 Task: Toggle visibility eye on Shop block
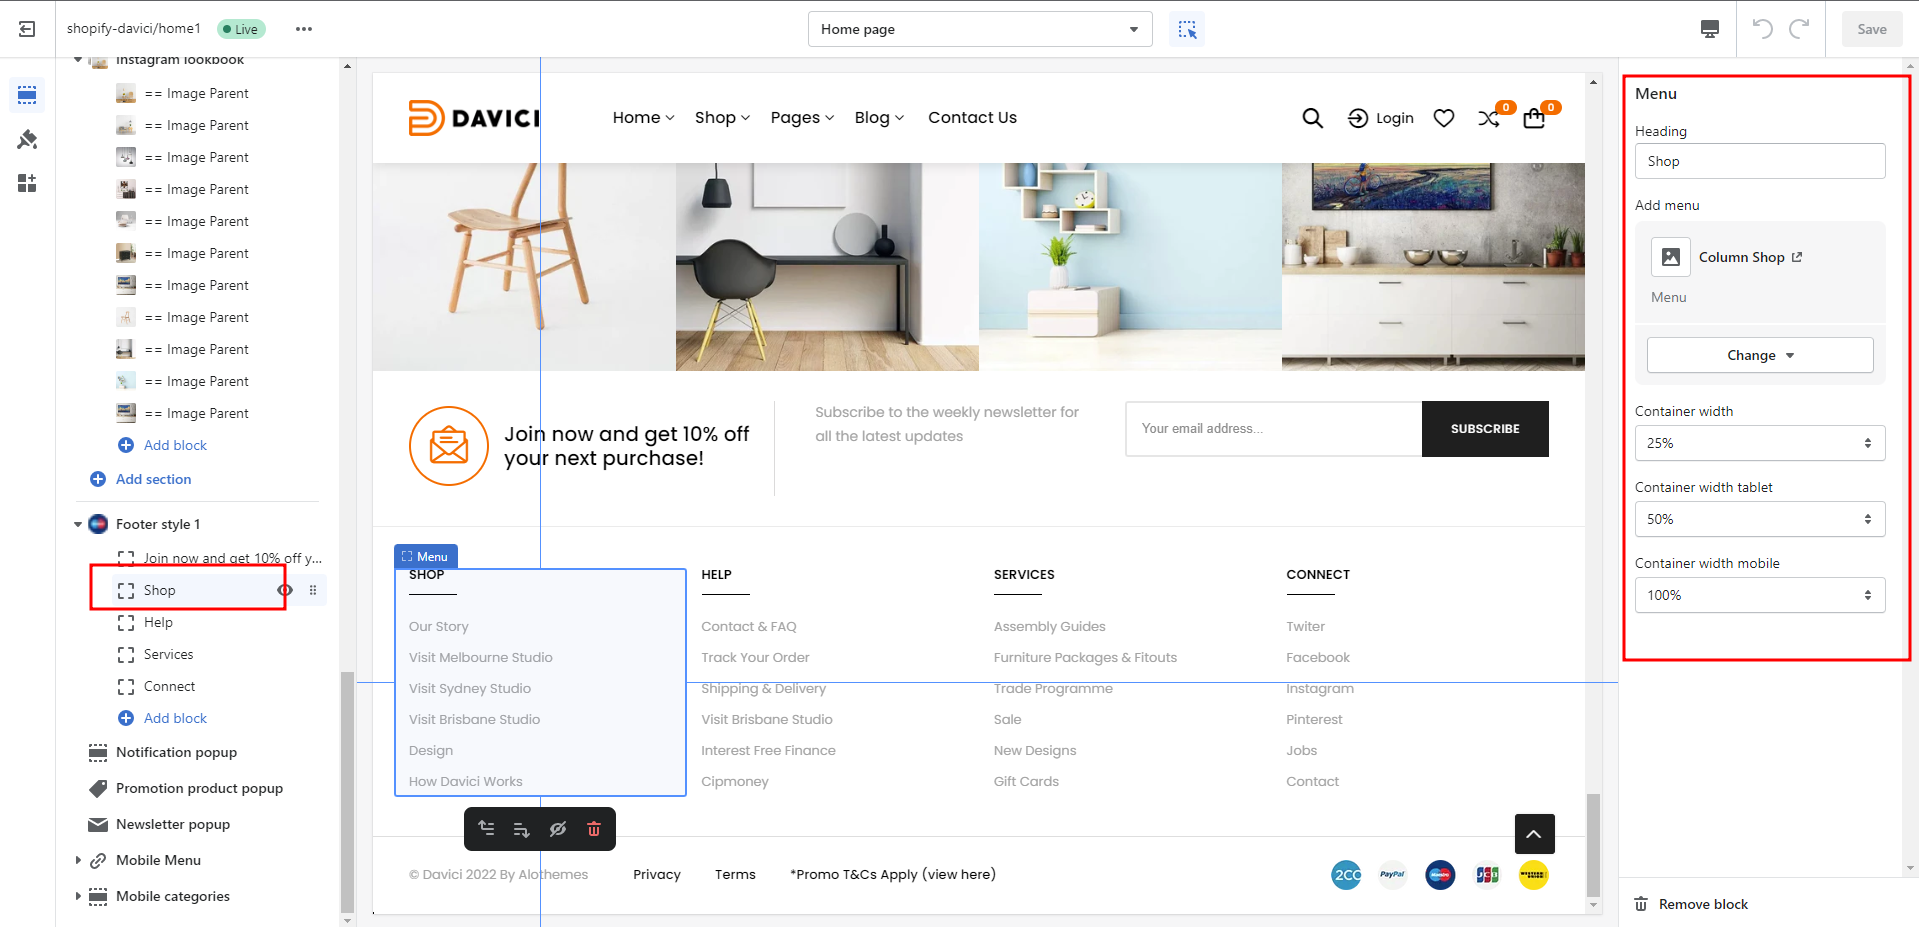pos(285,590)
